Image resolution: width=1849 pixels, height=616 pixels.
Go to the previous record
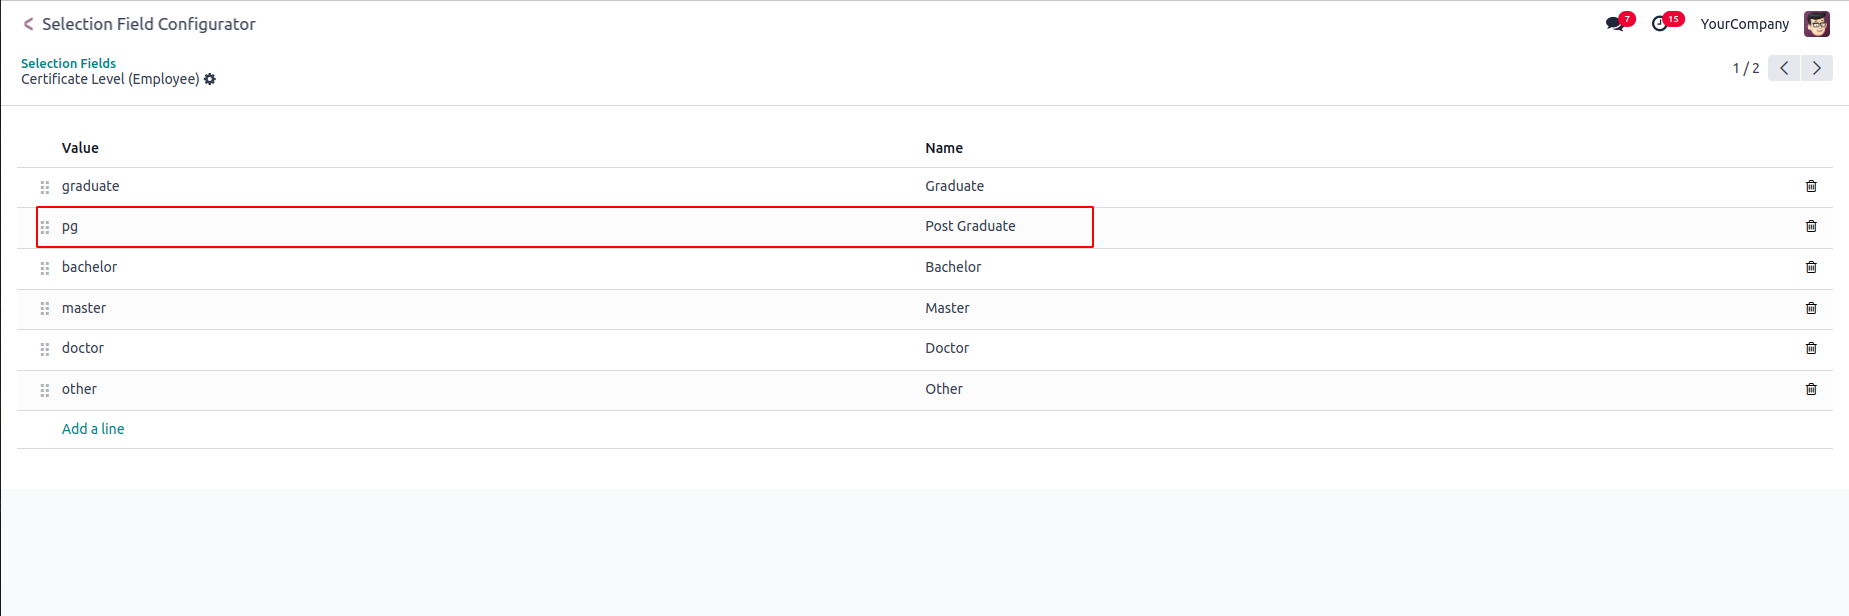point(1784,68)
